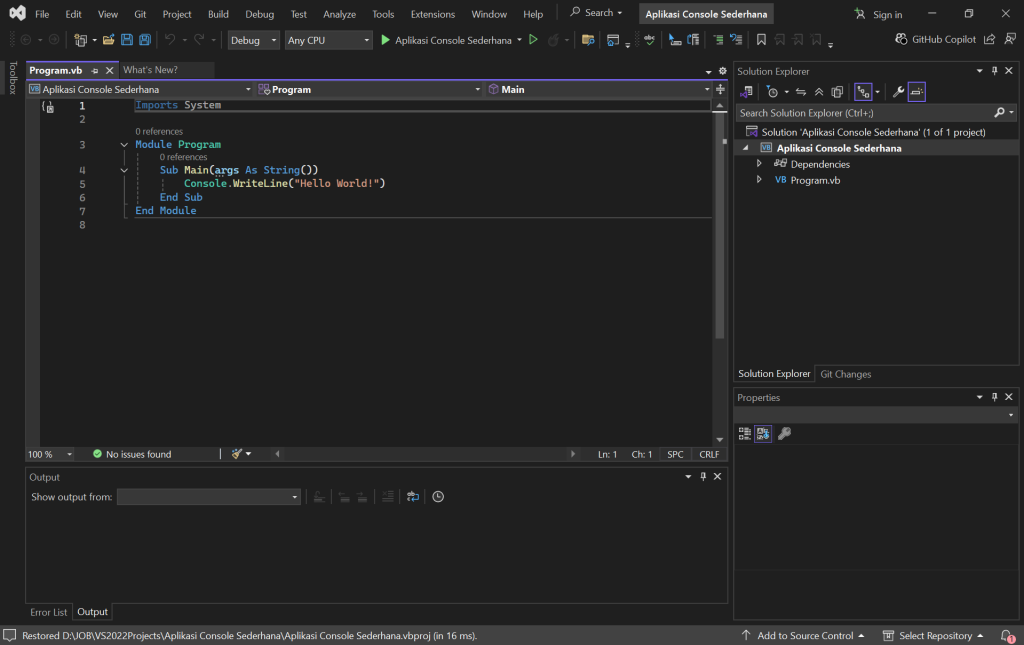Open the Debug configuration dropdown
Image resolution: width=1024 pixels, height=645 pixels.
click(x=253, y=40)
